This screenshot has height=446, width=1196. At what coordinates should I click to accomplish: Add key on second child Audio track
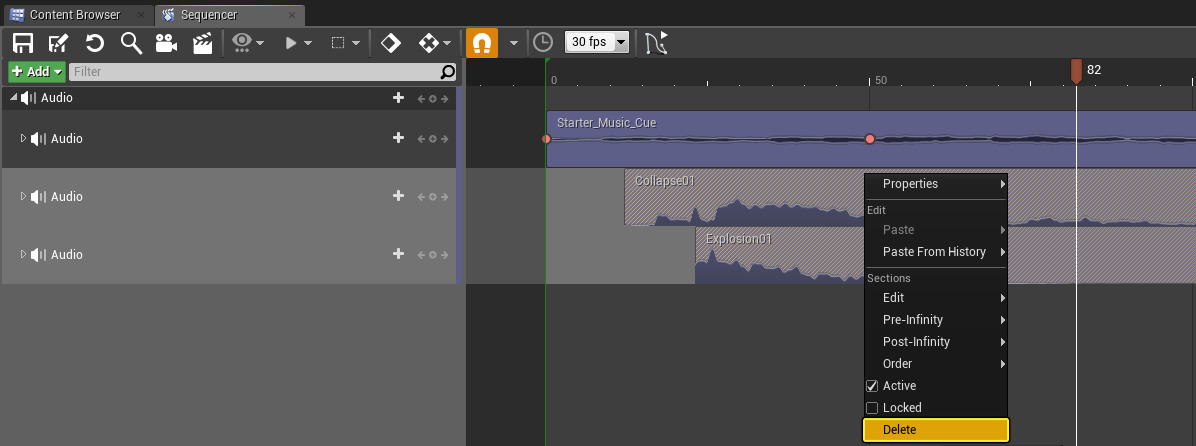tap(432, 197)
